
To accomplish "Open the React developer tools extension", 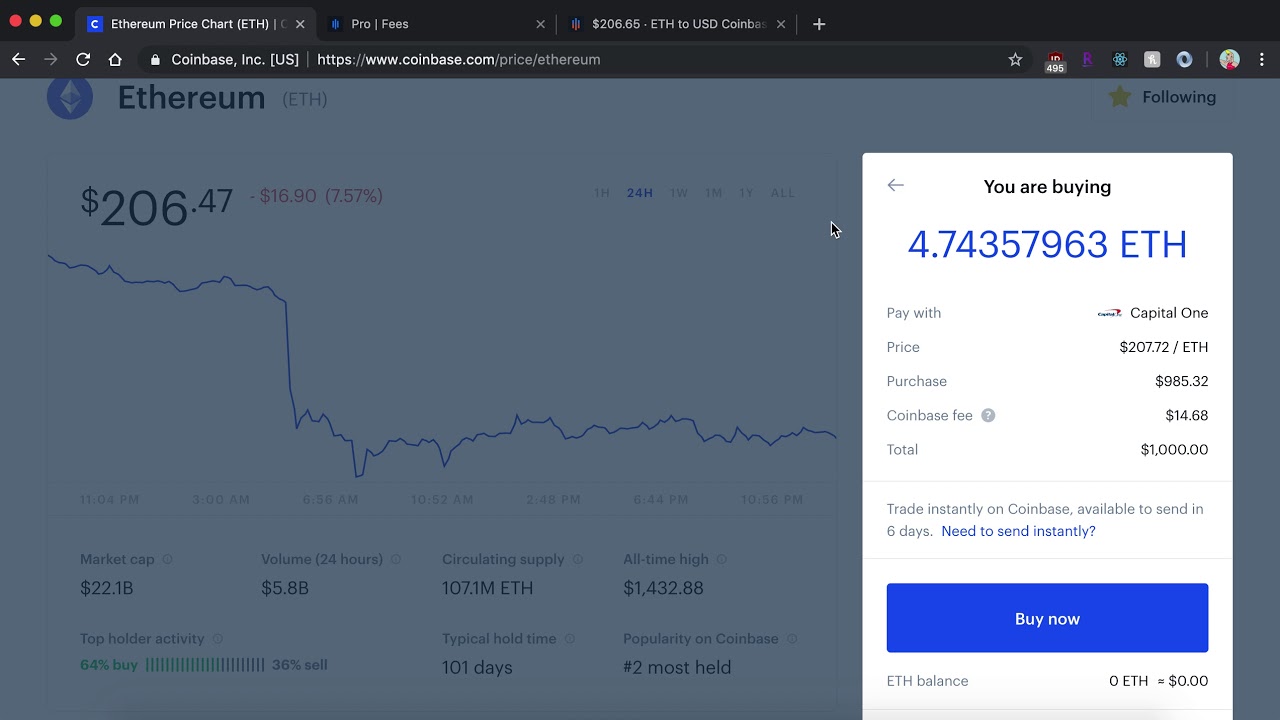I will pyautogui.click(x=1120, y=59).
